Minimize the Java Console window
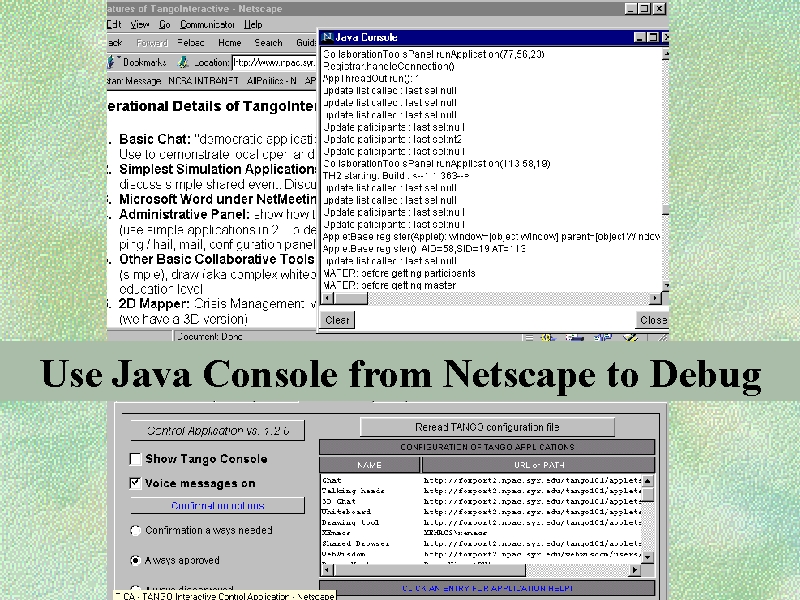The height and width of the screenshot is (600, 800). pyautogui.click(x=640, y=37)
